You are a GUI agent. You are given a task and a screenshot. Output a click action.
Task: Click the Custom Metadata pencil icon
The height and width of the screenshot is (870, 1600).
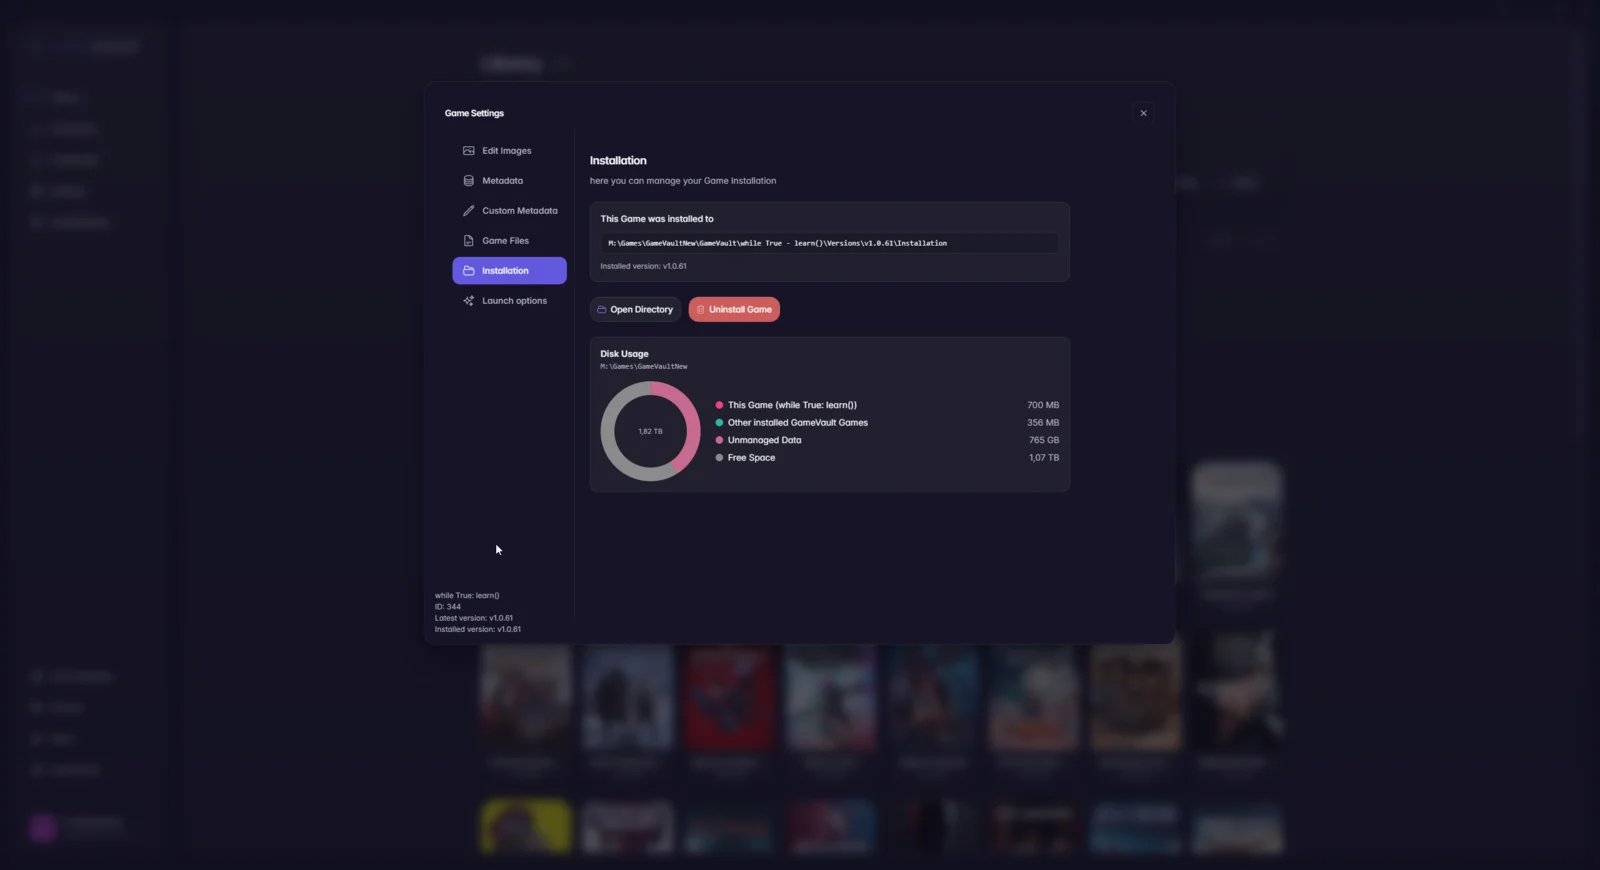(468, 211)
